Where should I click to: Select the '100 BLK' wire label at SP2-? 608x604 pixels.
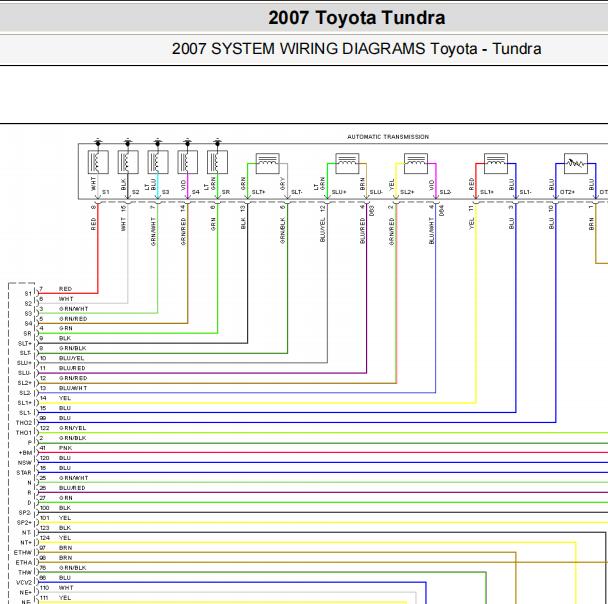(x=55, y=508)
